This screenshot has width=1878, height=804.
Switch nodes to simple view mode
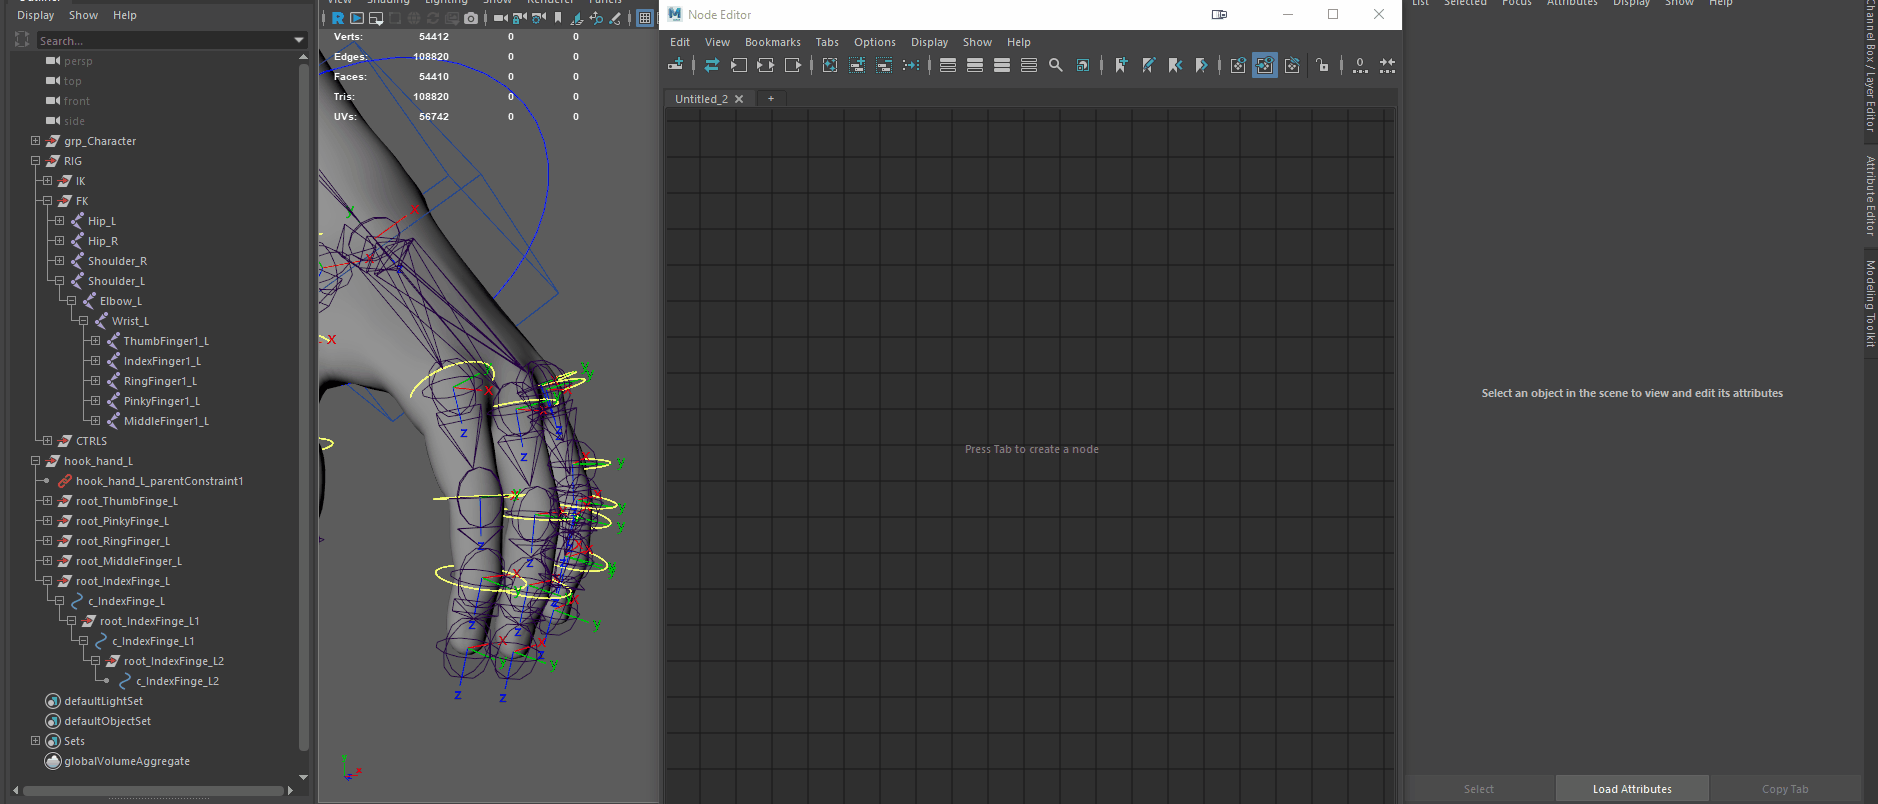(x=948, y=65)
